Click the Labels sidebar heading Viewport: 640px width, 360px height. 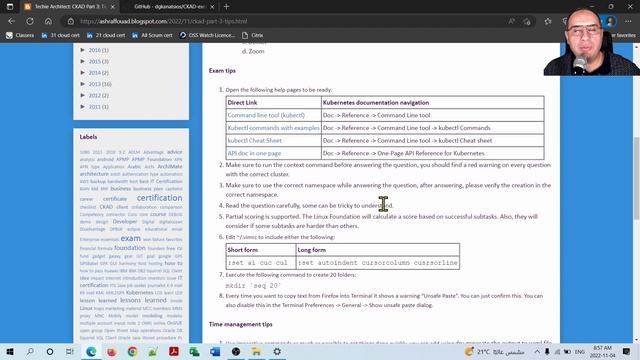coord(88,137)
